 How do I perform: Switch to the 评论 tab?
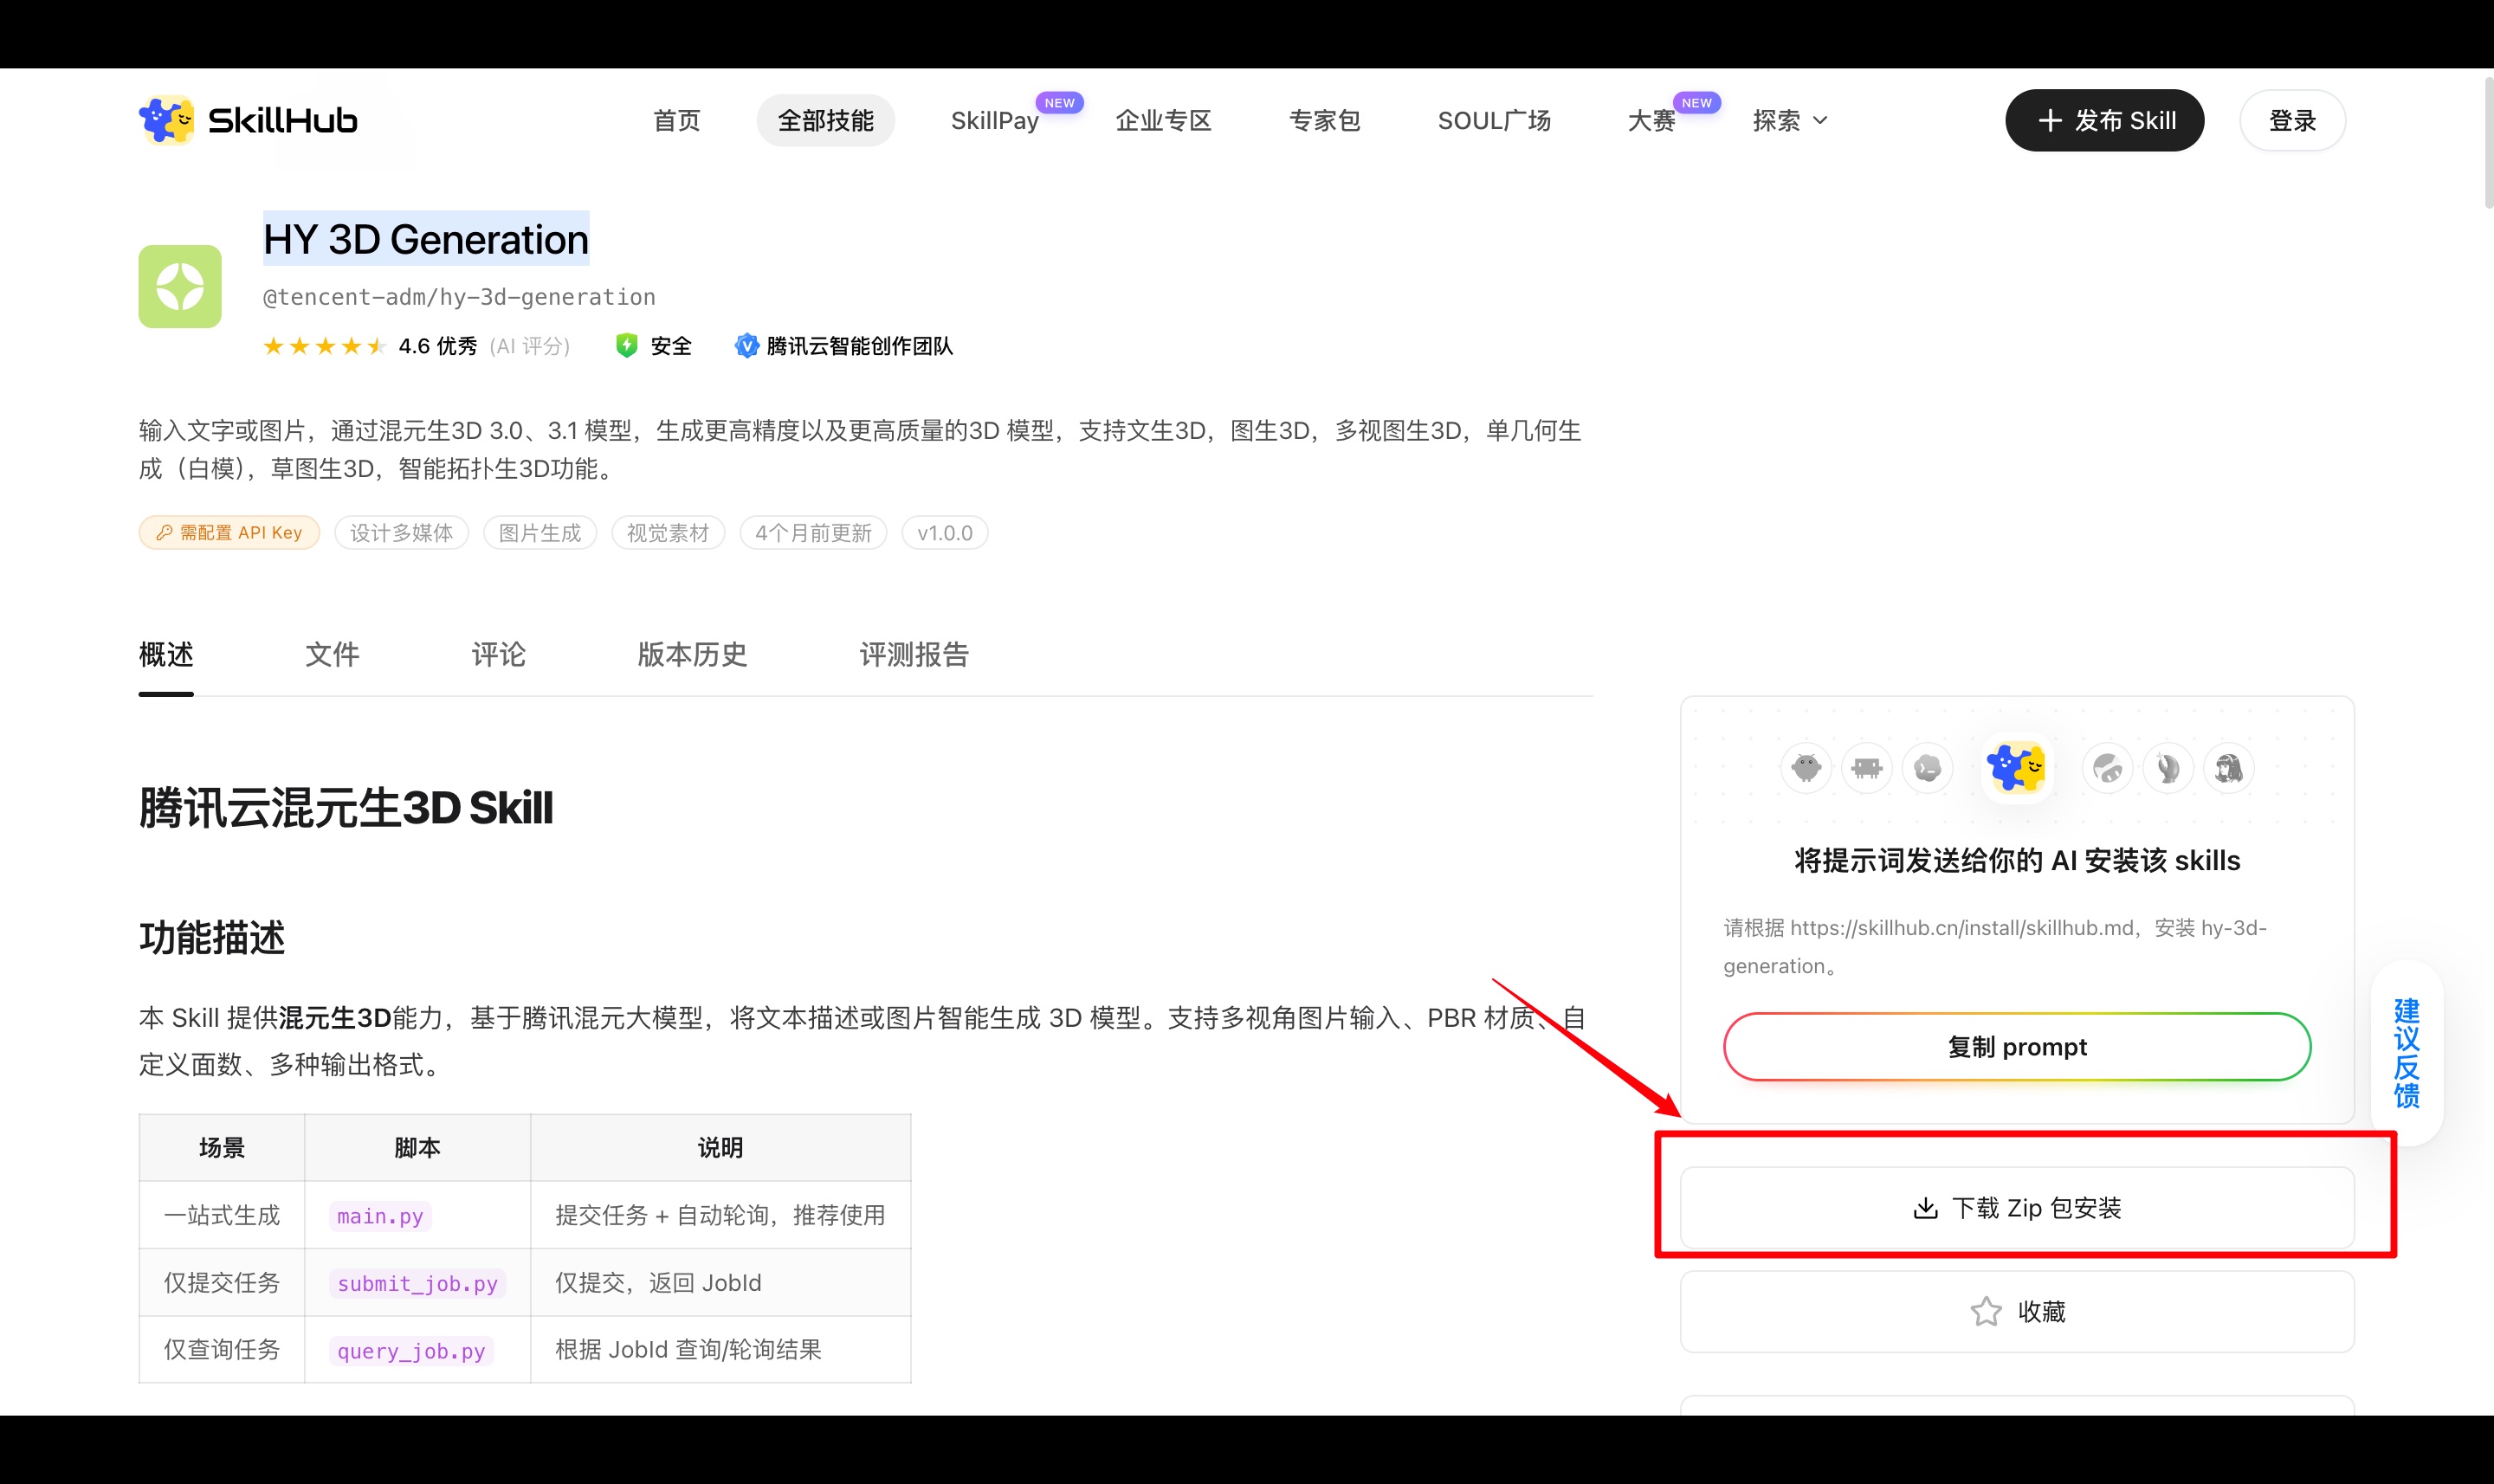click(x=498, y=655)
